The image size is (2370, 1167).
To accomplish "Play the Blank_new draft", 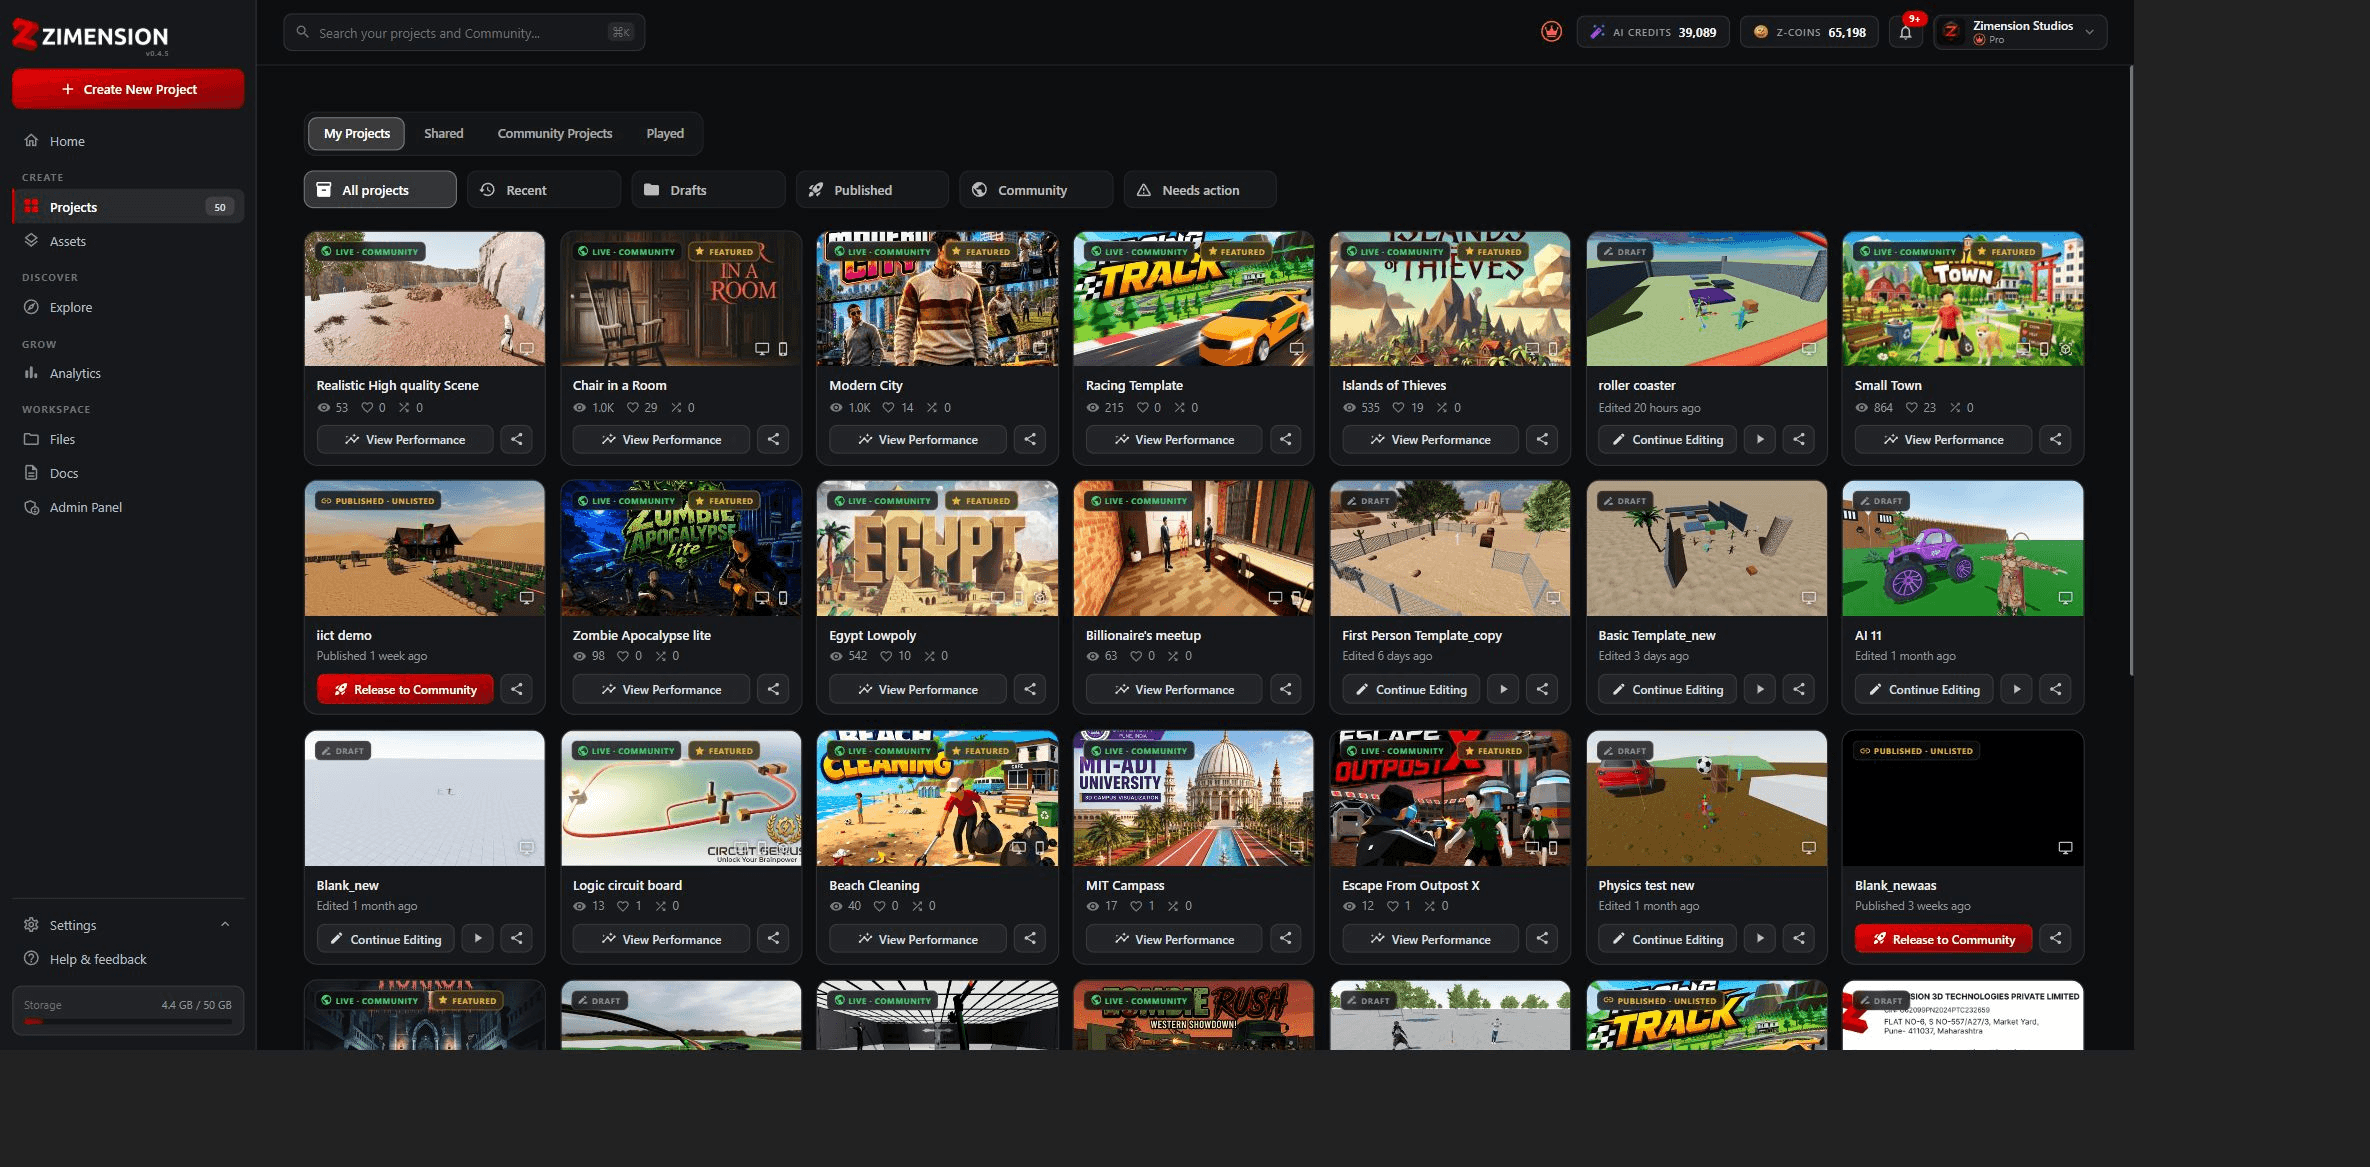I will click(478, 938).
